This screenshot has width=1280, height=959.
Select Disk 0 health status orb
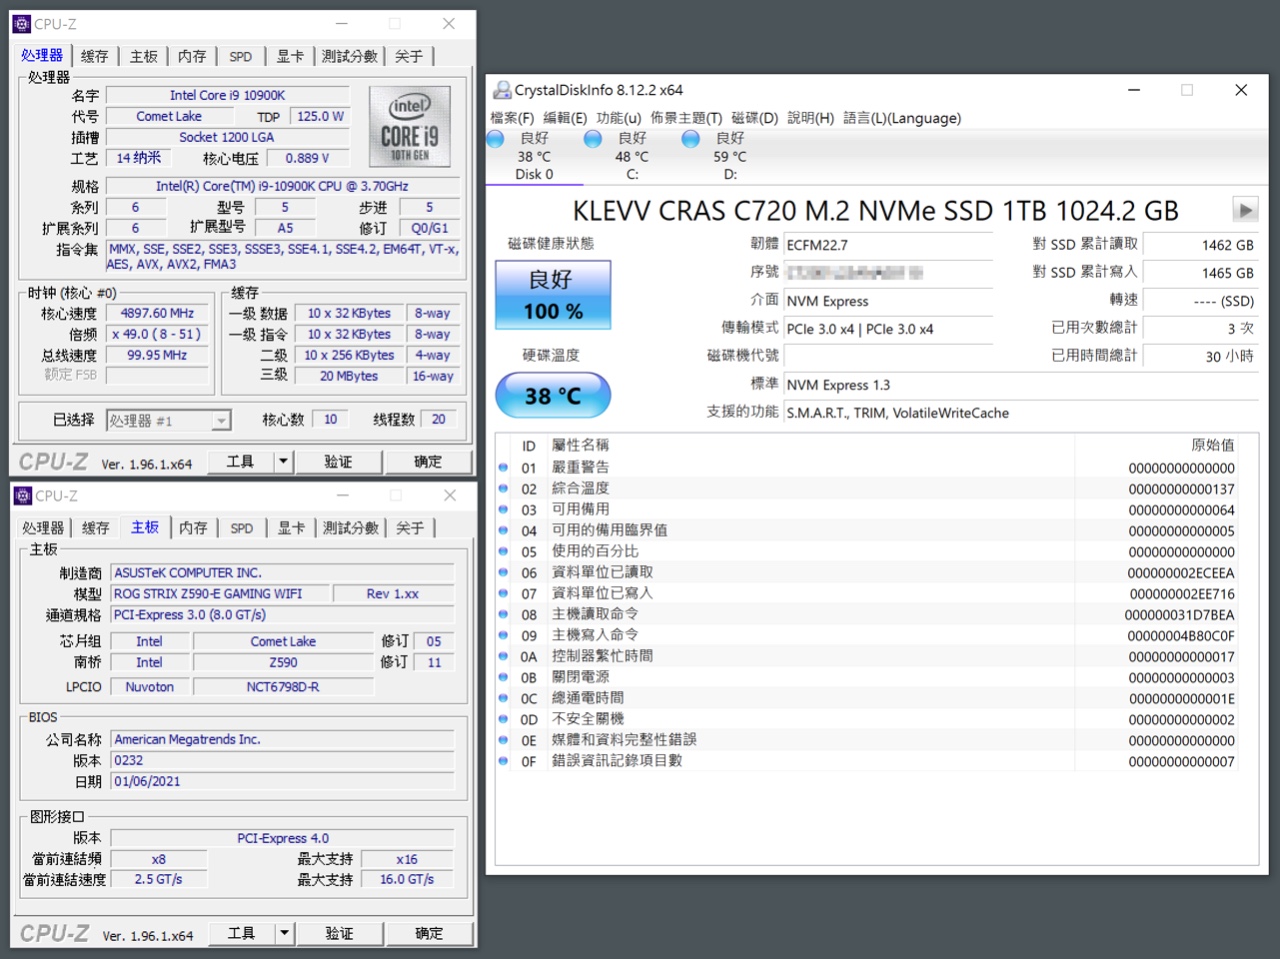point(495,139)
